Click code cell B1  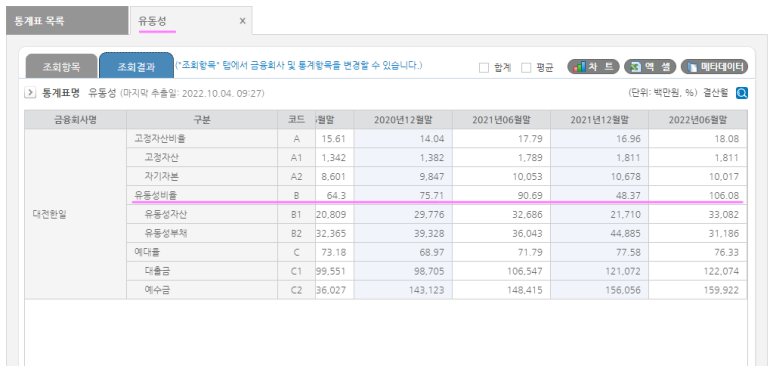(296, 214)
